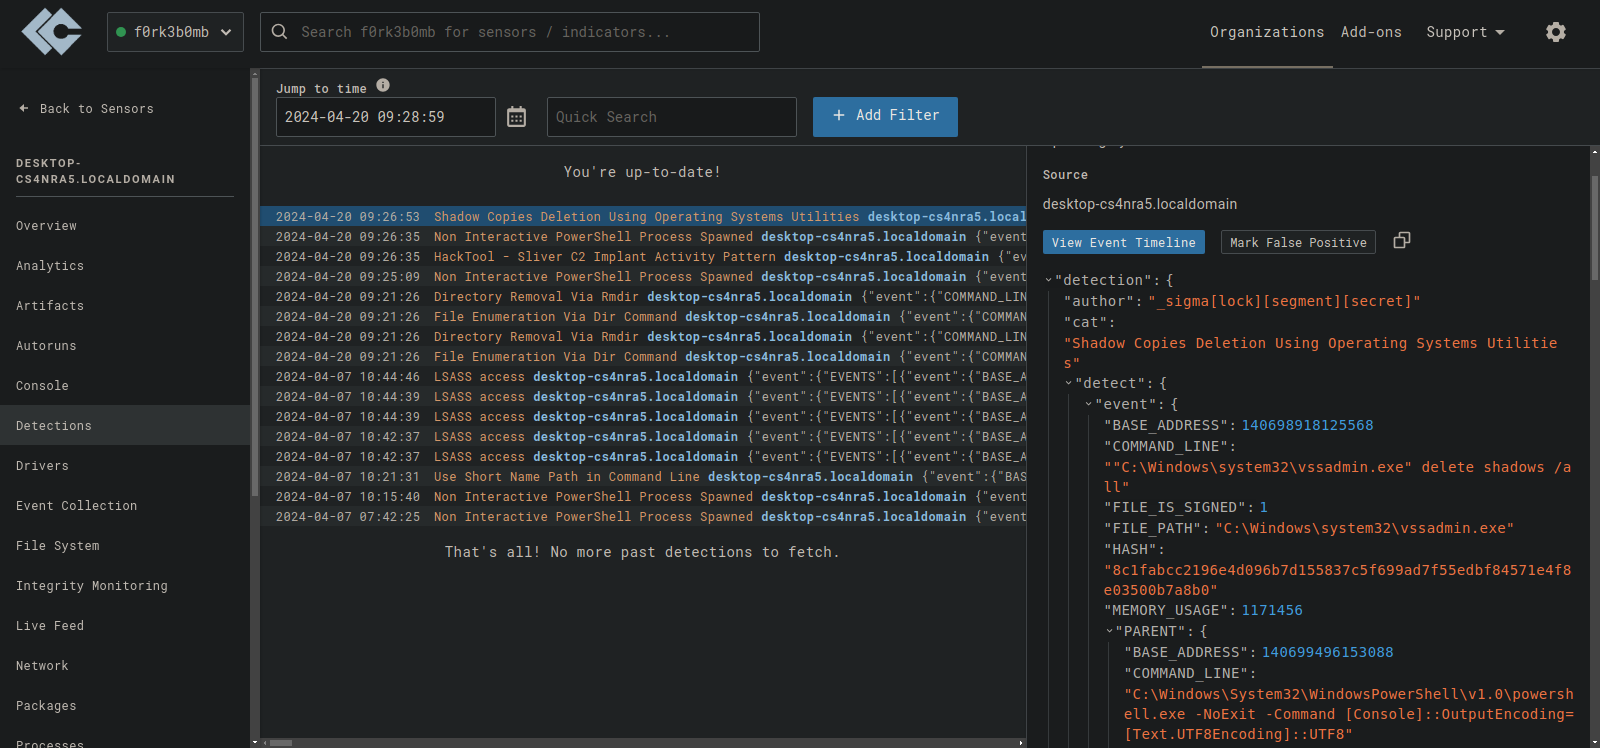This screenshot has width=1600, height=748.
Task: Select the 10:44:46 LSASS access row
Action: pos(643,377)
